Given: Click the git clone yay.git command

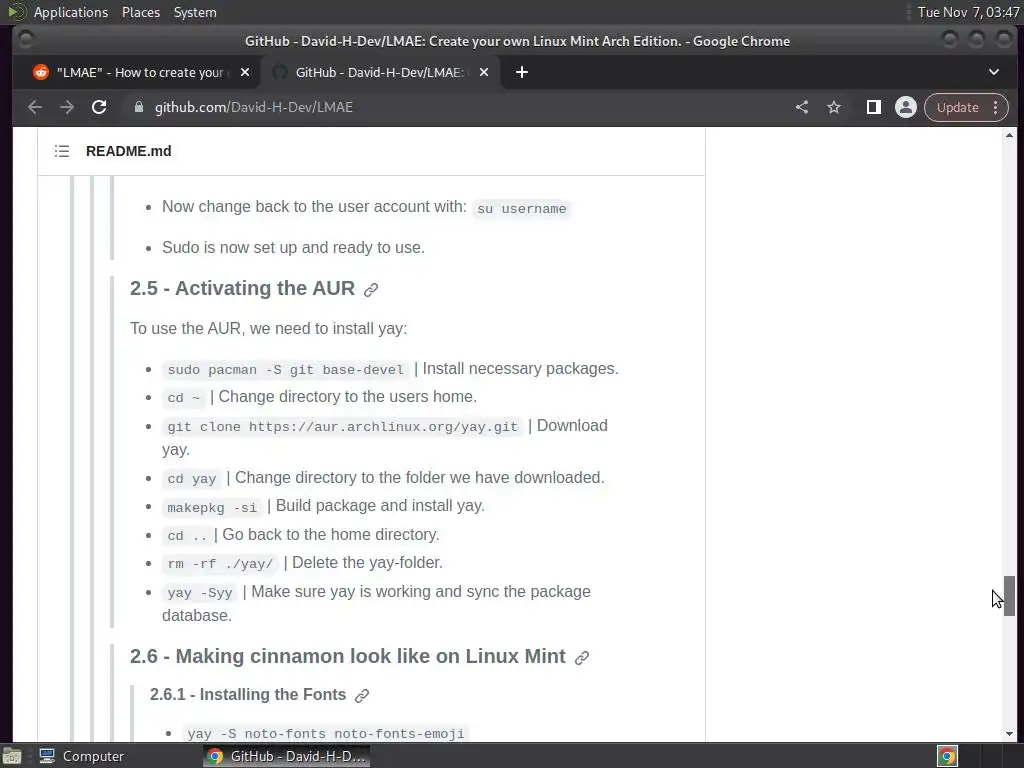Looking at the screenshot, I should [x=342, y=426].
